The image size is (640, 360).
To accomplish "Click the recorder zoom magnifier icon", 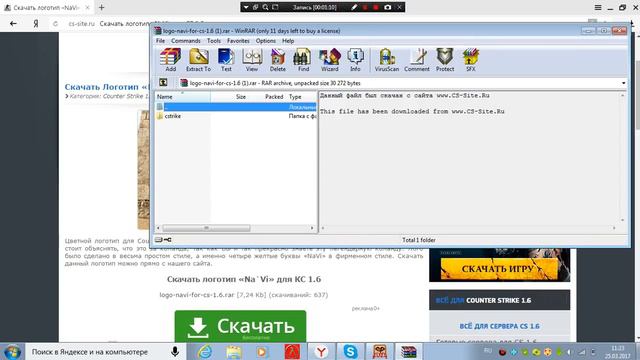I will pyautogui.click(x=265, y=7).
